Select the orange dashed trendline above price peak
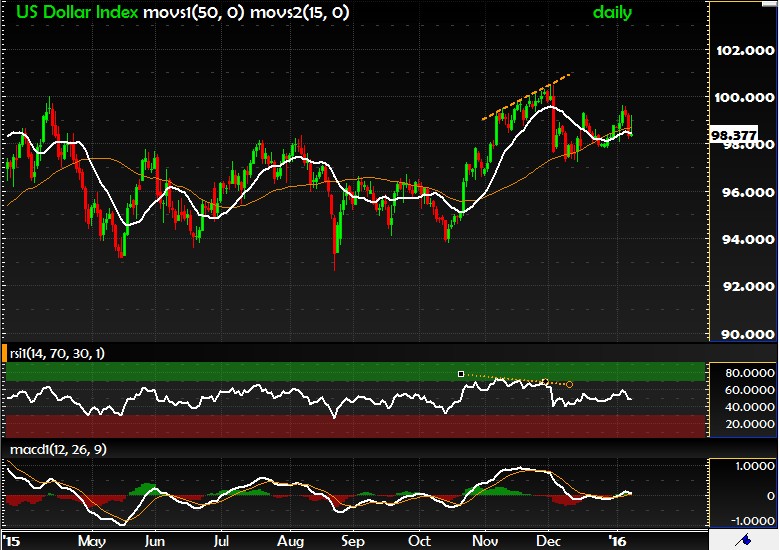Image resolution: width=780 pixels, height=550 pixels. pyautogui.click(x=527, y=96)
